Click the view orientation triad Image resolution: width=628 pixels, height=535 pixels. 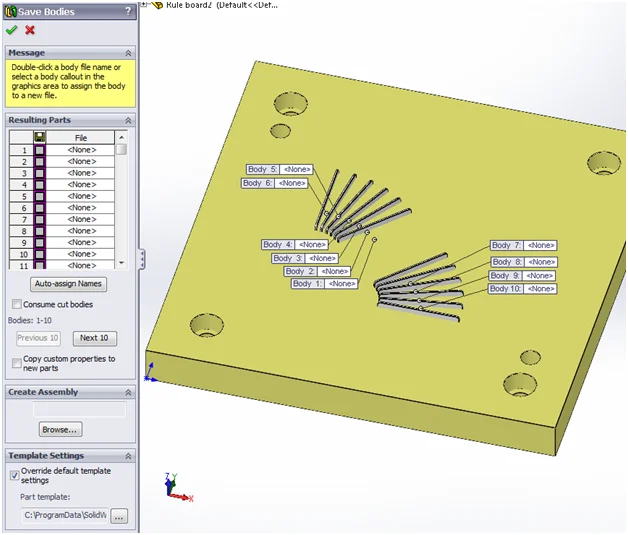click(x=177, y=487)
